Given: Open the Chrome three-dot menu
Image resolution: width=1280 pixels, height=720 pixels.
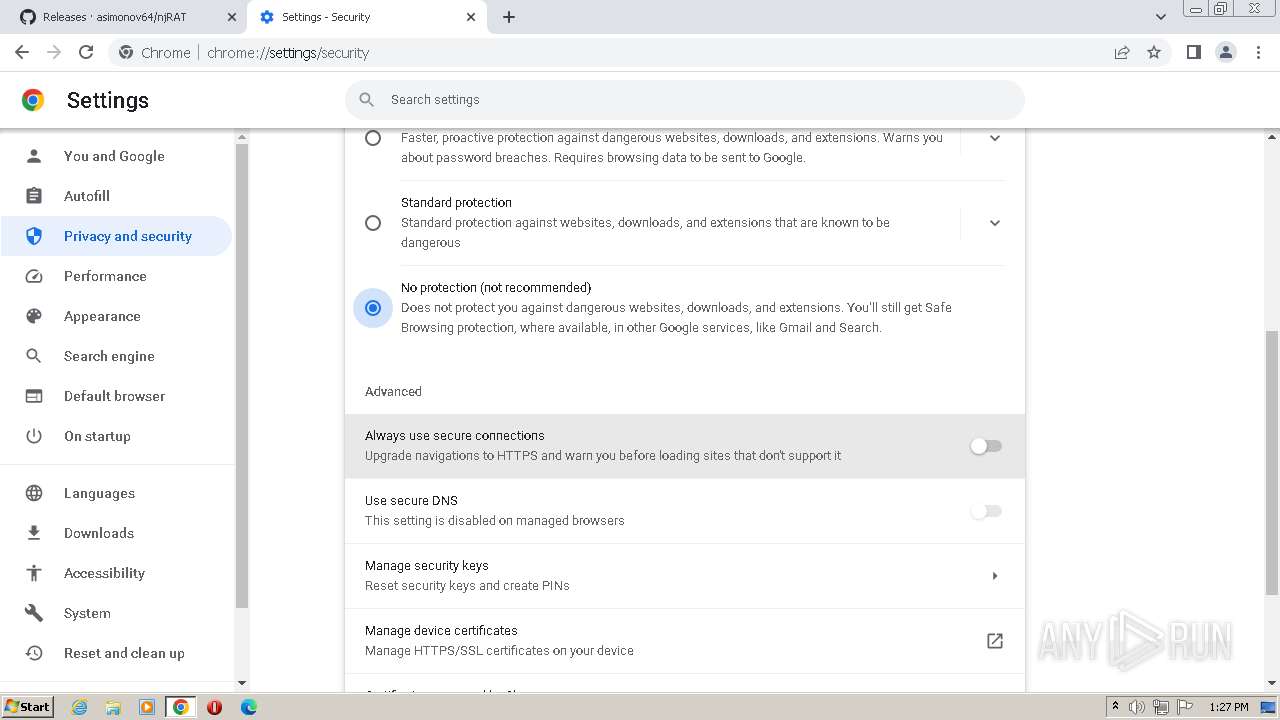Looking at the screenshot, I should tap(1258, 52).
